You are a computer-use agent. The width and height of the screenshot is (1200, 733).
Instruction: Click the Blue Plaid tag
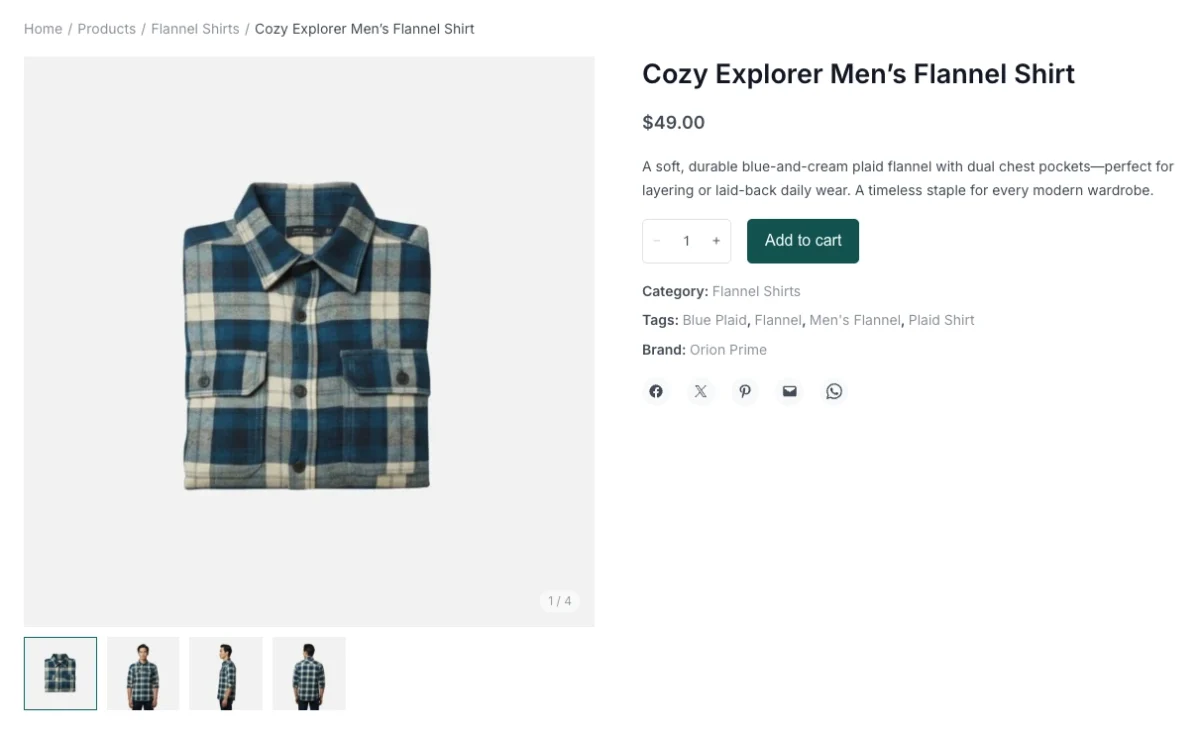pos(714,320)
